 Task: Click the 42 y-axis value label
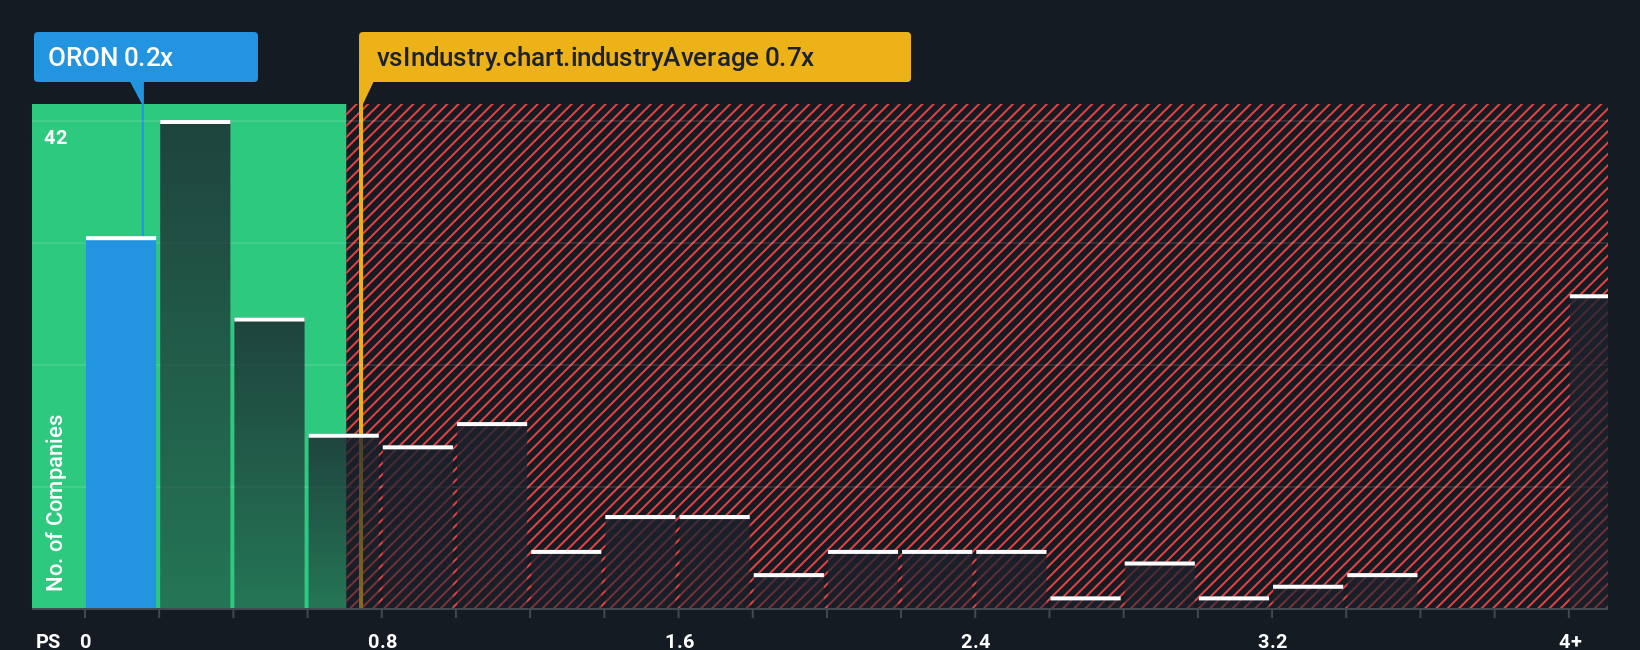56,138
